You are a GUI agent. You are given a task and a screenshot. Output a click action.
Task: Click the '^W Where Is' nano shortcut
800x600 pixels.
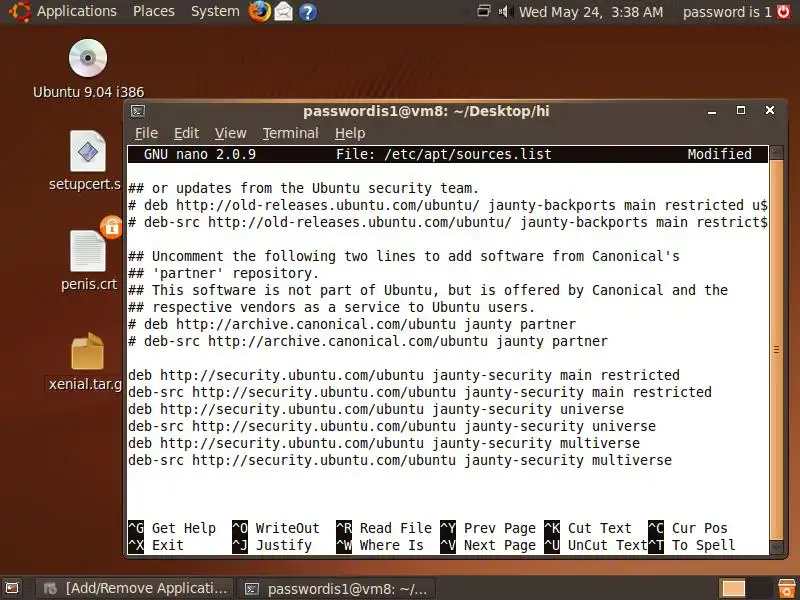point(380,545)
